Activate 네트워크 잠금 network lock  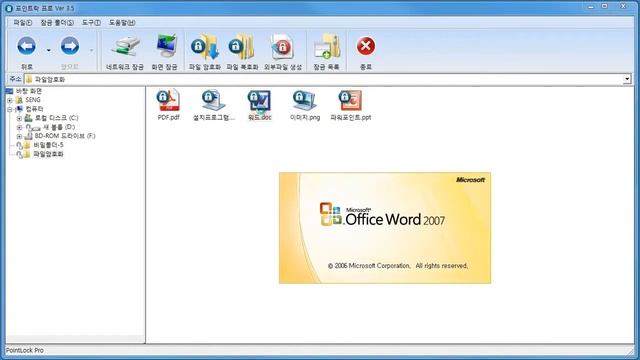point(124,53)
